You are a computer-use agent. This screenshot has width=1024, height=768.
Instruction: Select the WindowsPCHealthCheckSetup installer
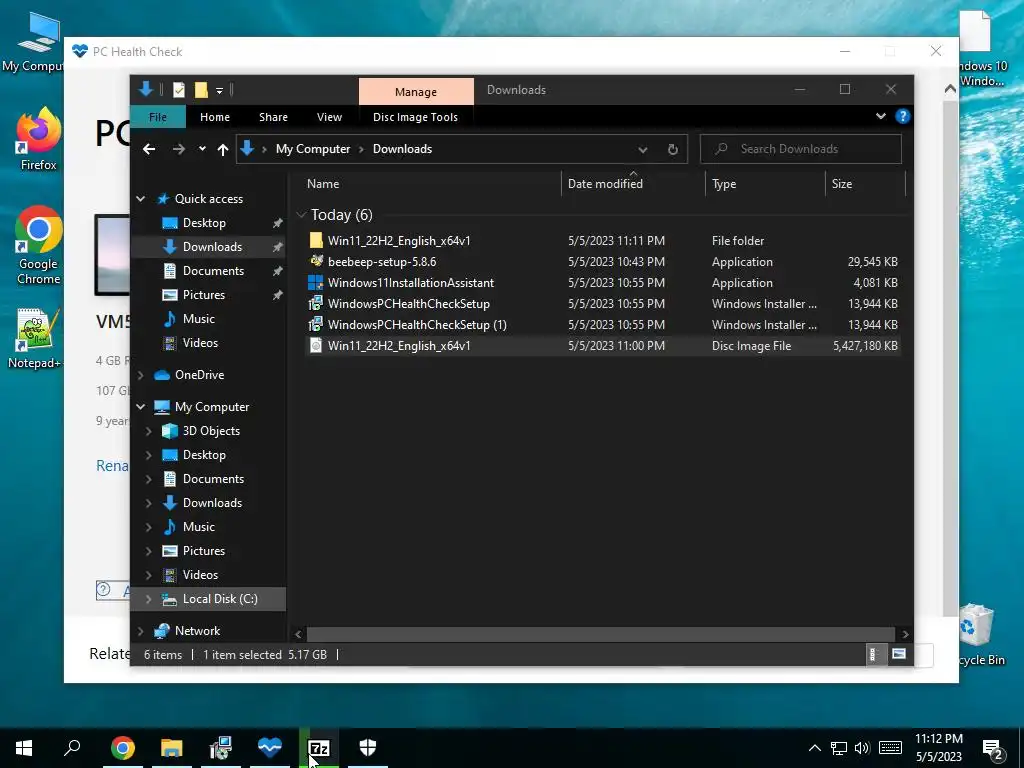click(x=601, y=304)
